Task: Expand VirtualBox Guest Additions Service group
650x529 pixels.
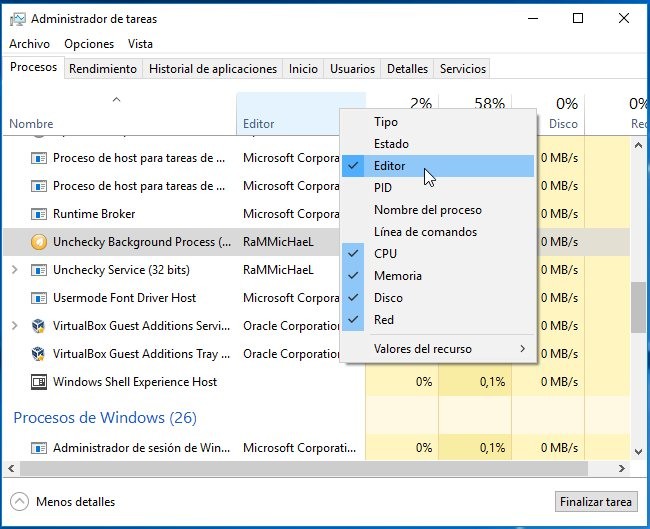Action: click(x=14, y=326)
